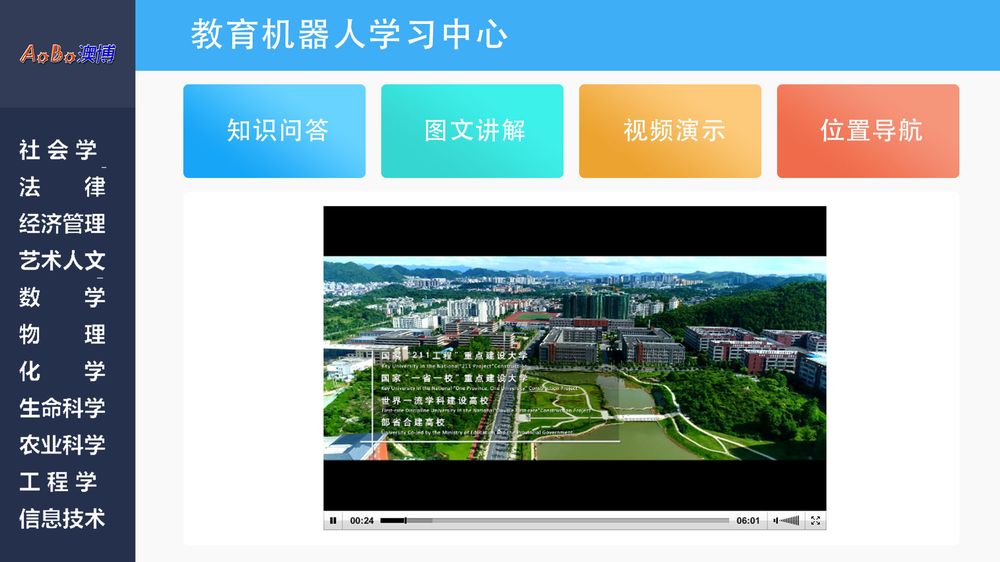
Task: Open the 知识问答 section
Action: [x=274, y=131]
